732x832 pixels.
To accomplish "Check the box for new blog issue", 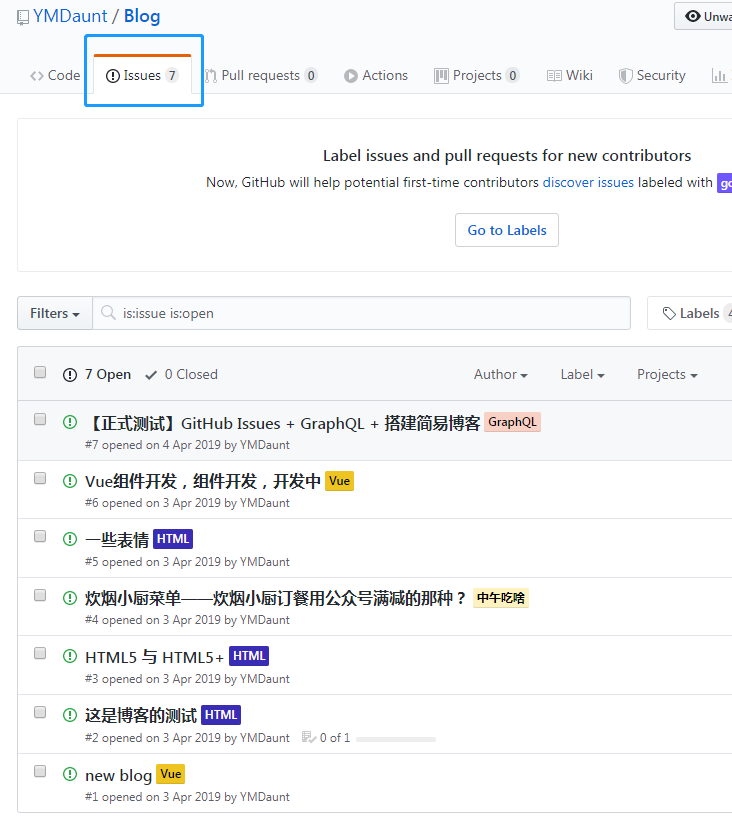I will tap(40, 771).
